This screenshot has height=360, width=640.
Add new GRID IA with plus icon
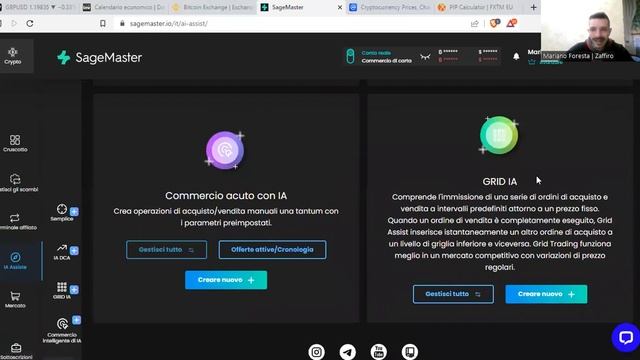coord(74,289)
